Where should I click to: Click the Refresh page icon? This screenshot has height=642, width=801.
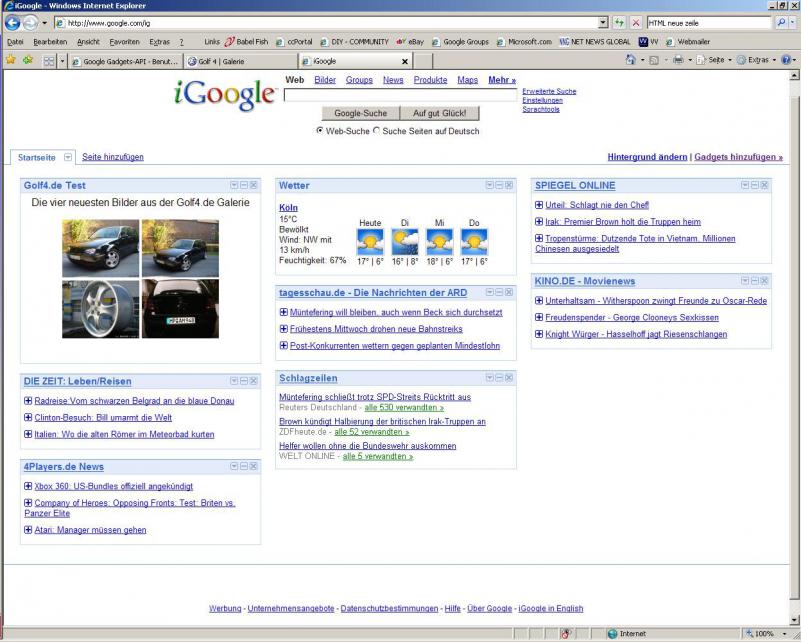click(x=620, y=22)
